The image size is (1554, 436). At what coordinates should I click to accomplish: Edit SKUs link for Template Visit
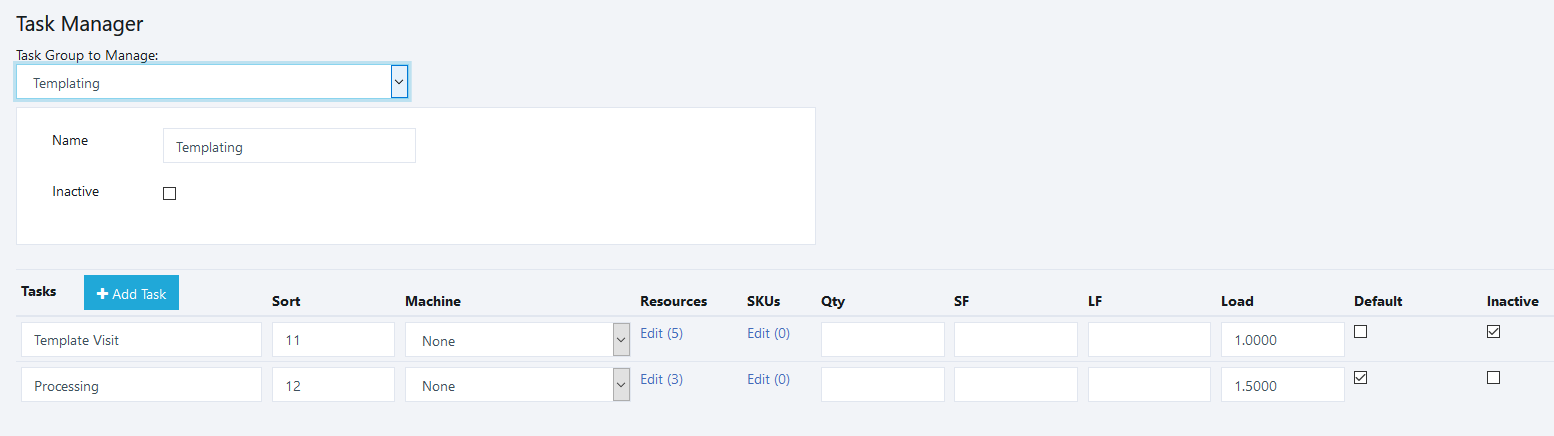(768, 333)
